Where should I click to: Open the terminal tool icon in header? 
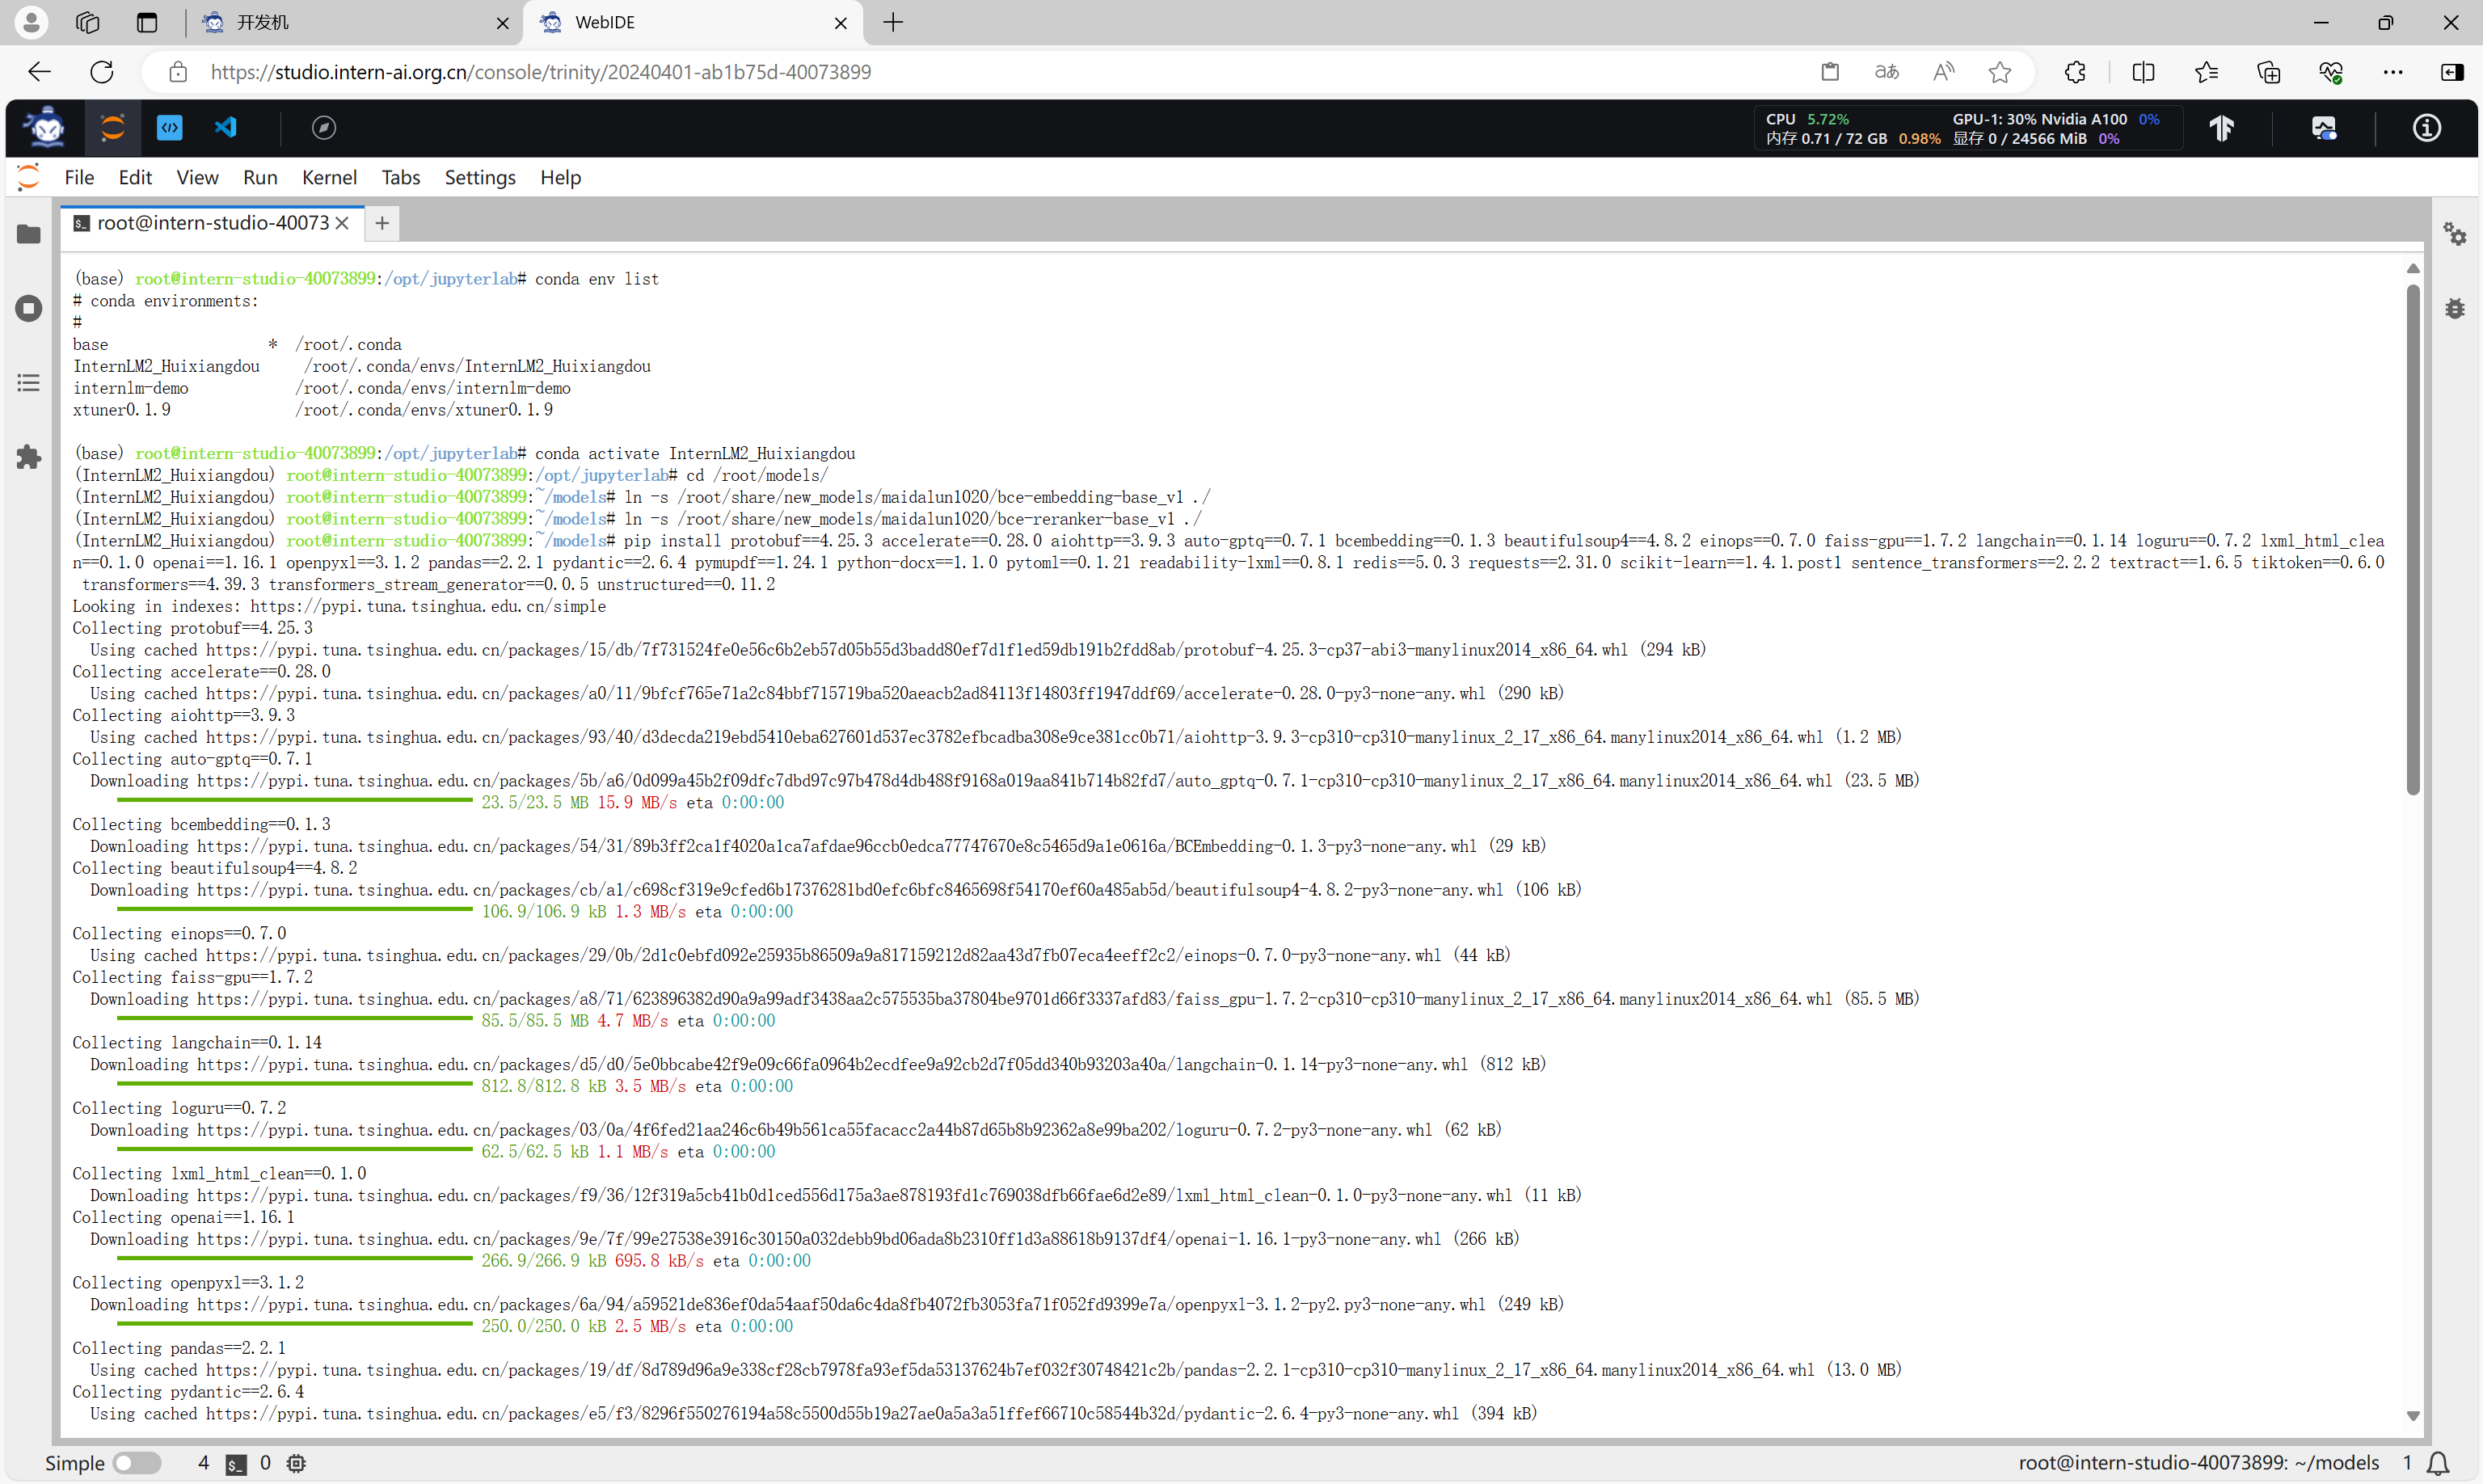[170, 128]
